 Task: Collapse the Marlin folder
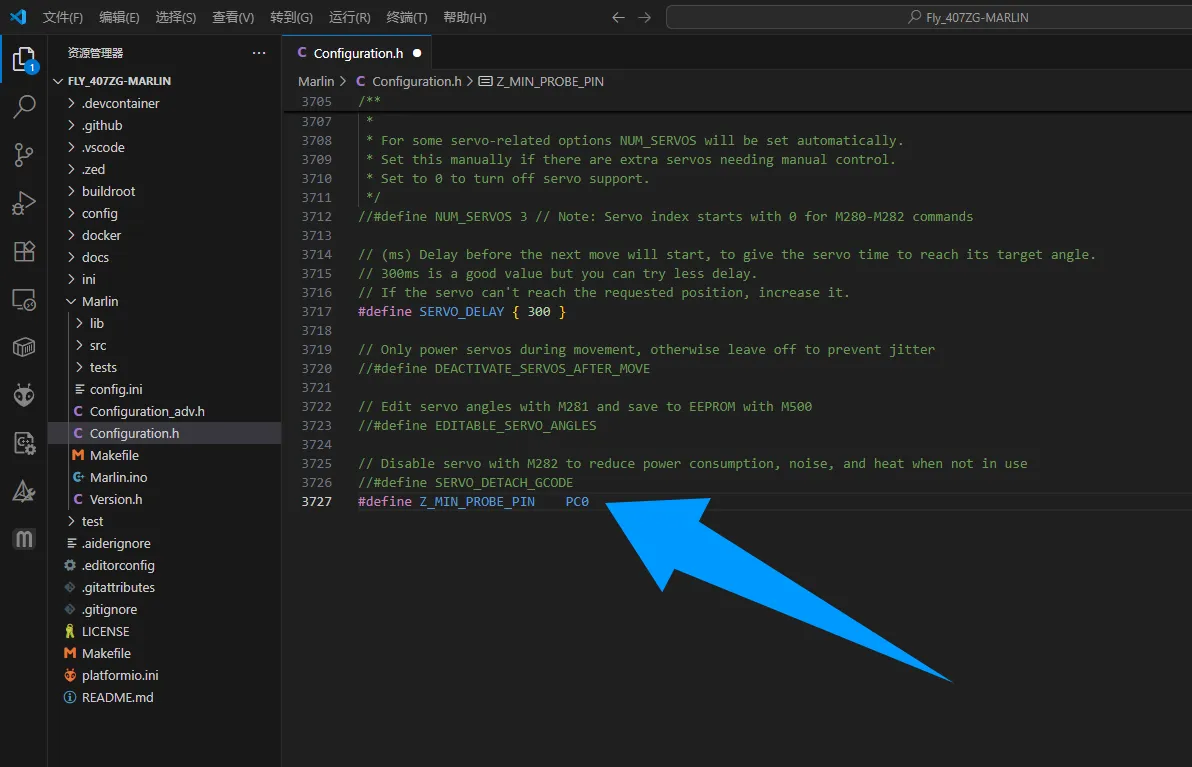click(100, 301)
